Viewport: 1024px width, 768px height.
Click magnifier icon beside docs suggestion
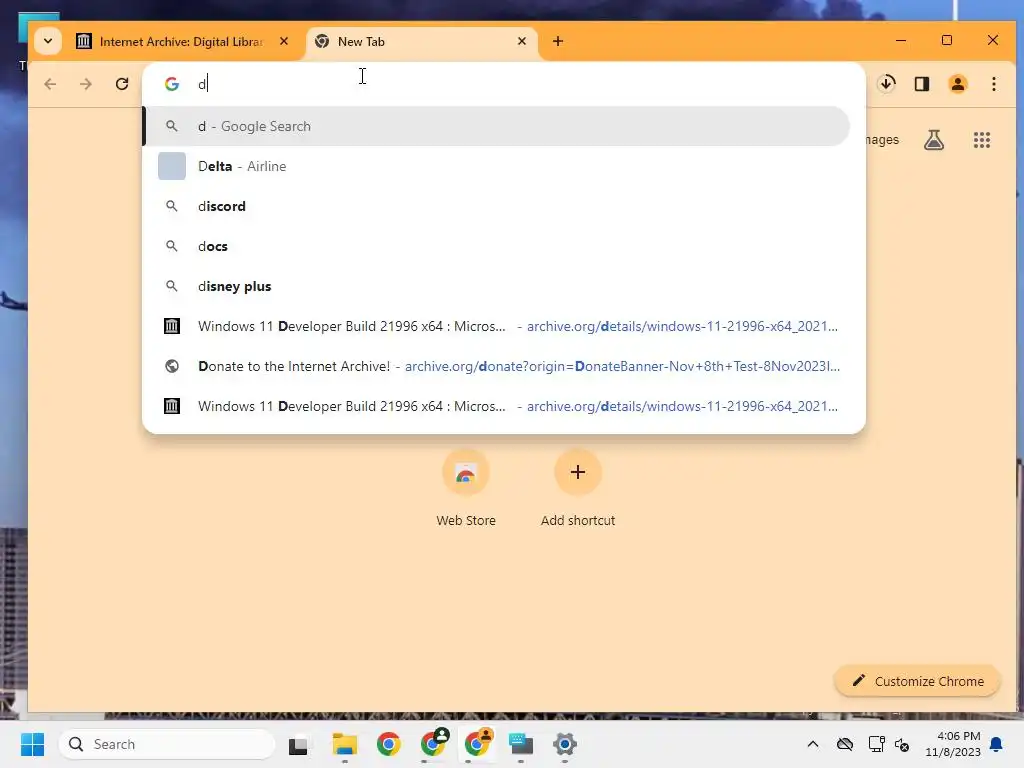coord(172,246)
